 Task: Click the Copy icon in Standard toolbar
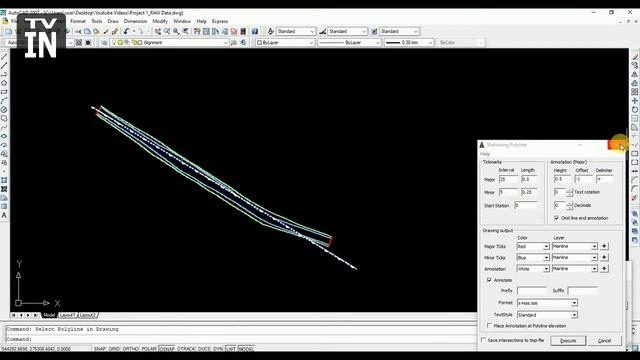(87, 31)
